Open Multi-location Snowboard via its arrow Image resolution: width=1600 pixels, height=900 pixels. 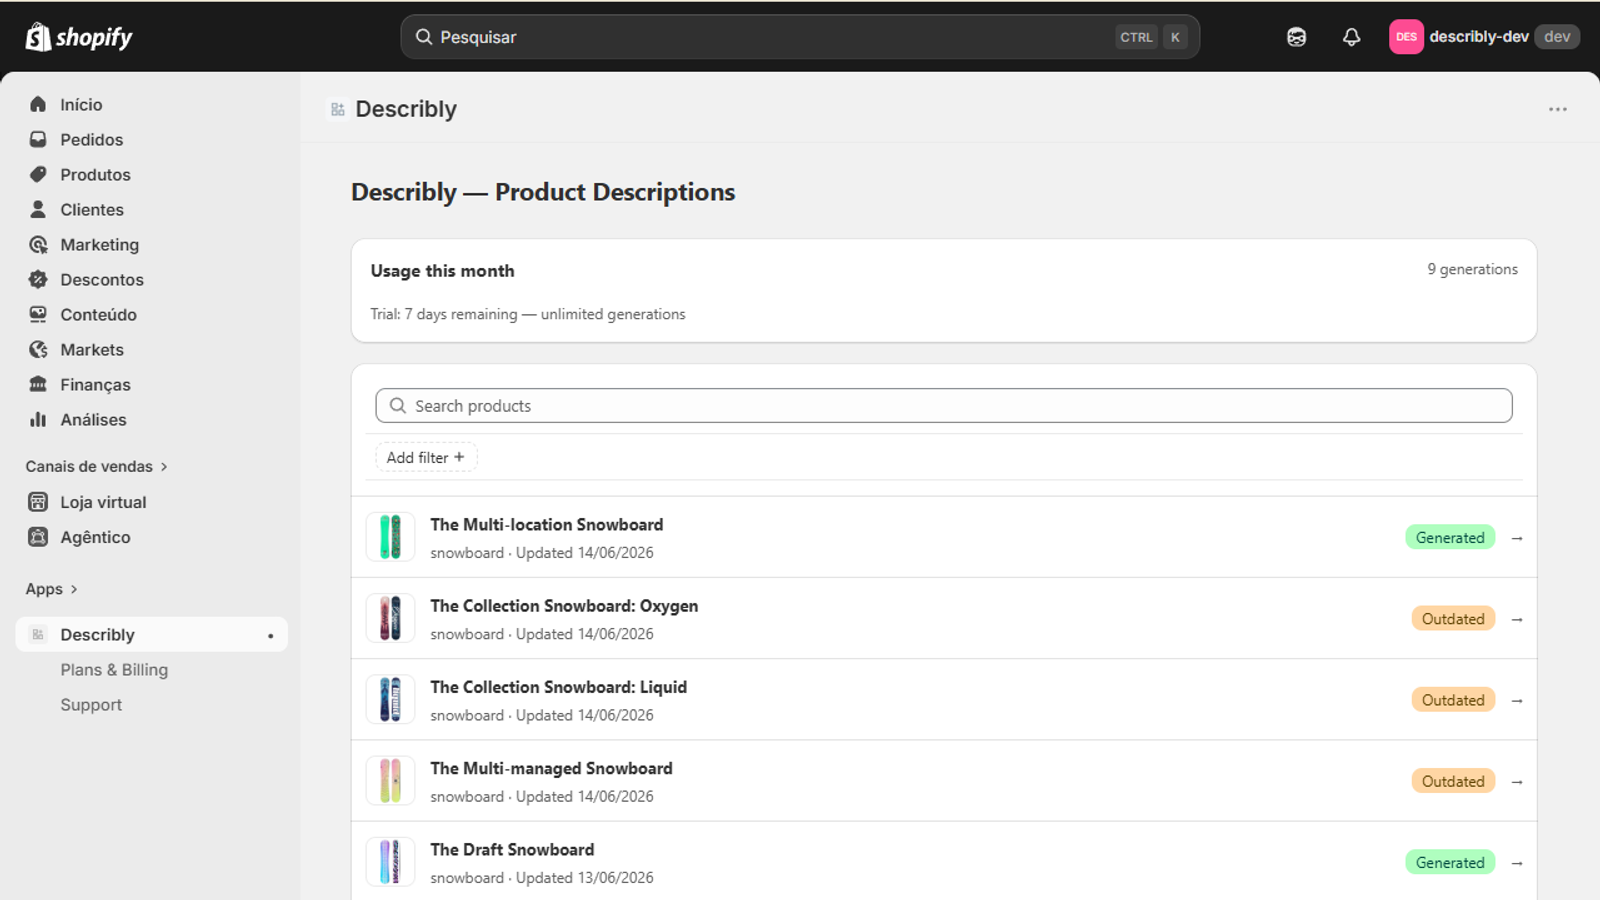click(1517, 538)
